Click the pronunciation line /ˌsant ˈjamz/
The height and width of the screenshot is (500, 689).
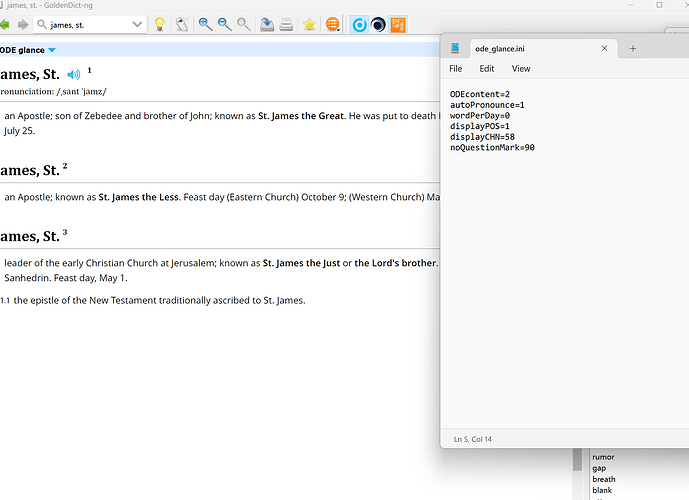pyautogui.click(x=54, y=91)
